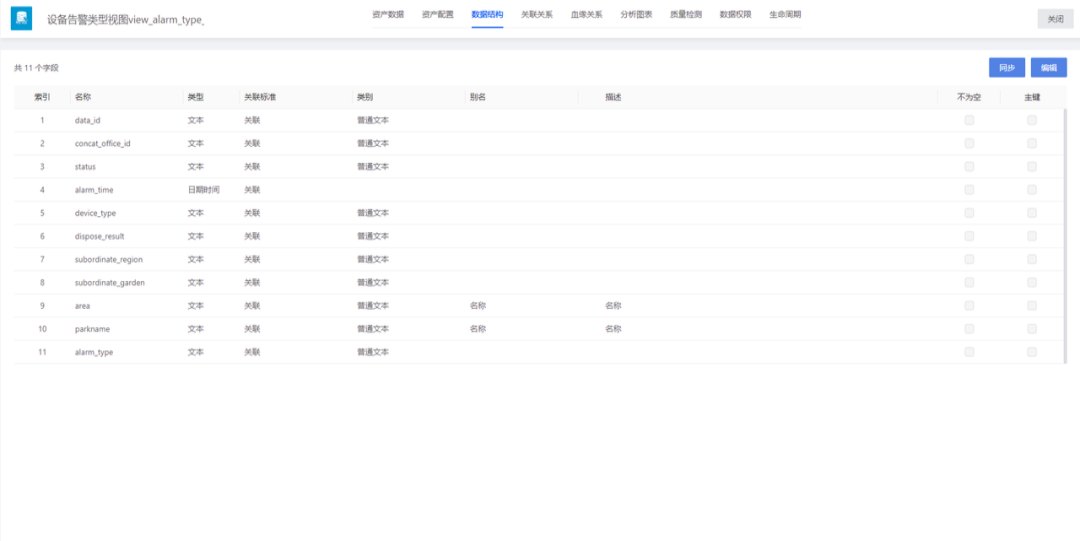Click 关联 link in parkname row
This screenshot has height=541, width=1080.
click(x=252, y=329)
